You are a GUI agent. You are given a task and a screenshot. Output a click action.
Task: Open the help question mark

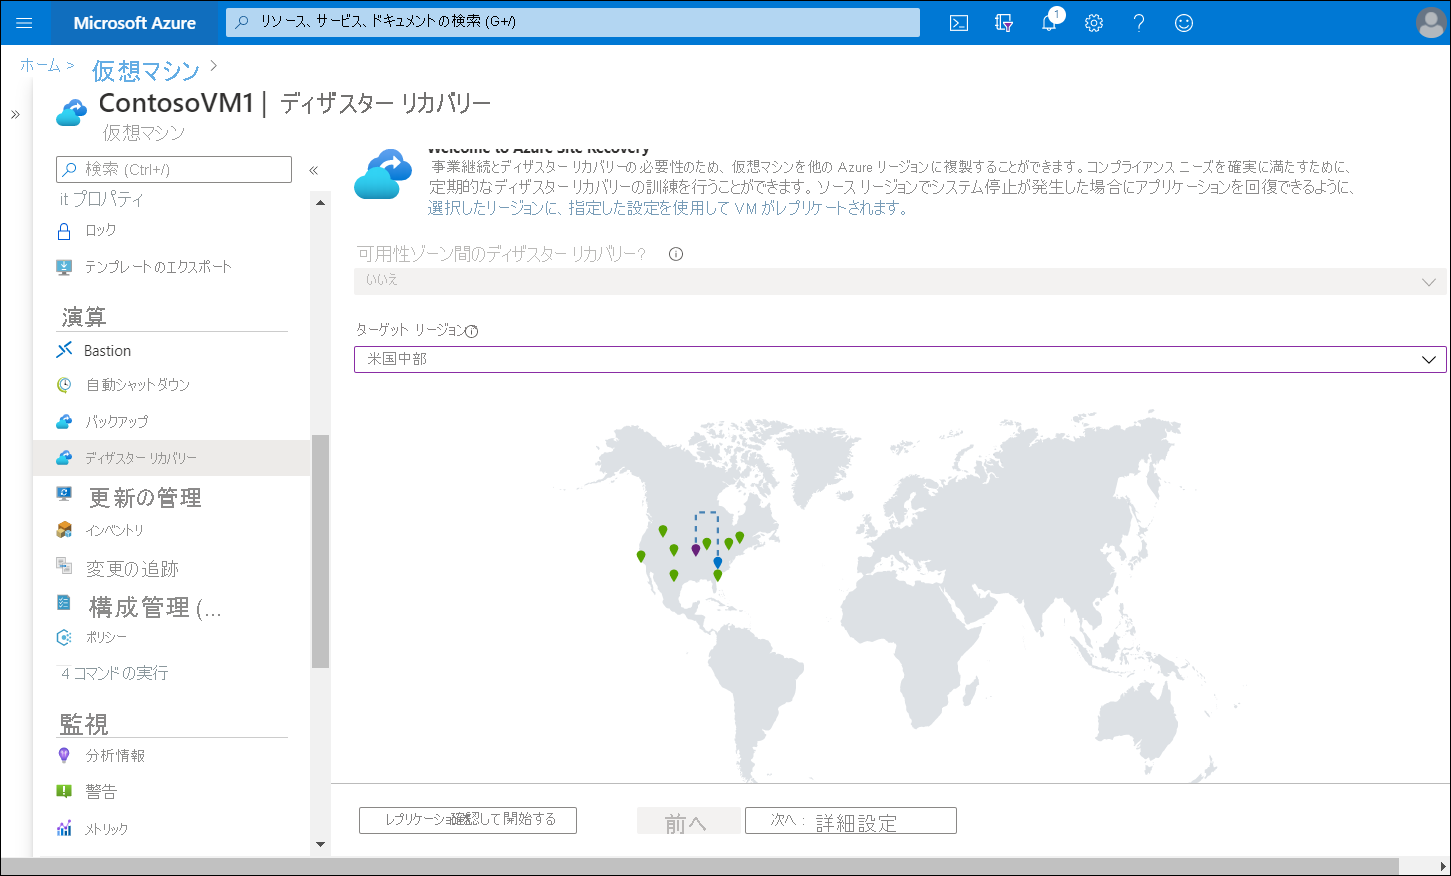pos(1139,23)
